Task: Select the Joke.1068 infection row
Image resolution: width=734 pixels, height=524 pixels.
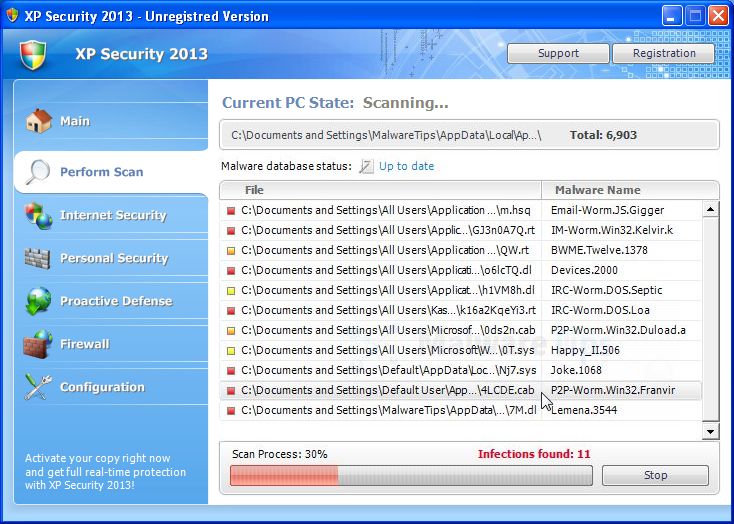Action: tap(460, 370)
